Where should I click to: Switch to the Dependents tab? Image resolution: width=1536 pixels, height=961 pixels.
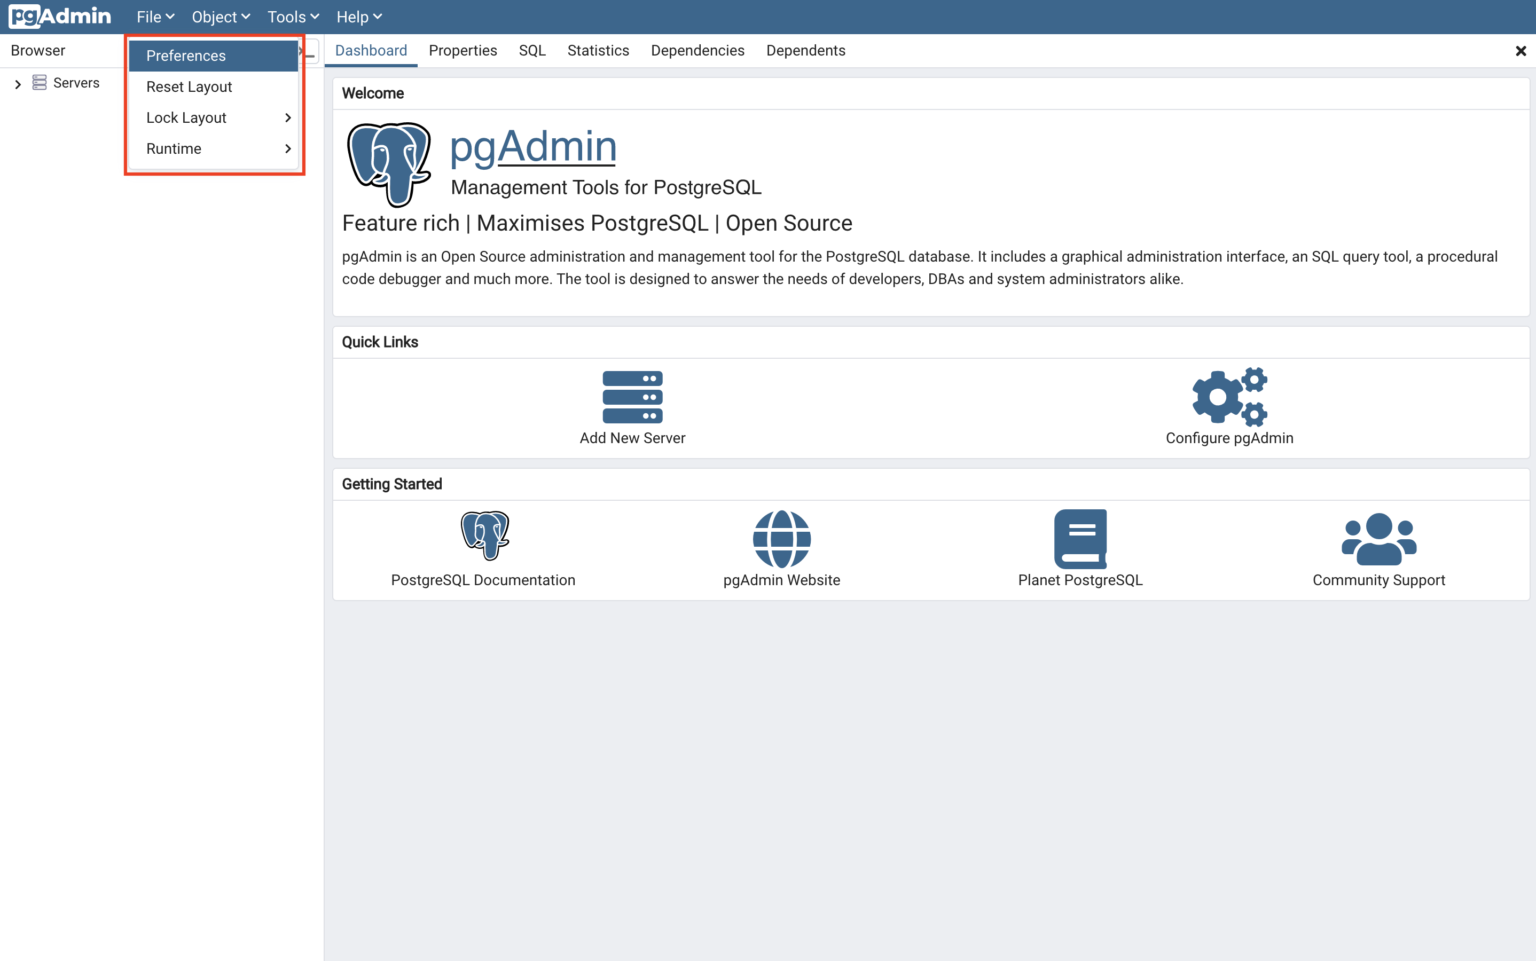(806, 51)
